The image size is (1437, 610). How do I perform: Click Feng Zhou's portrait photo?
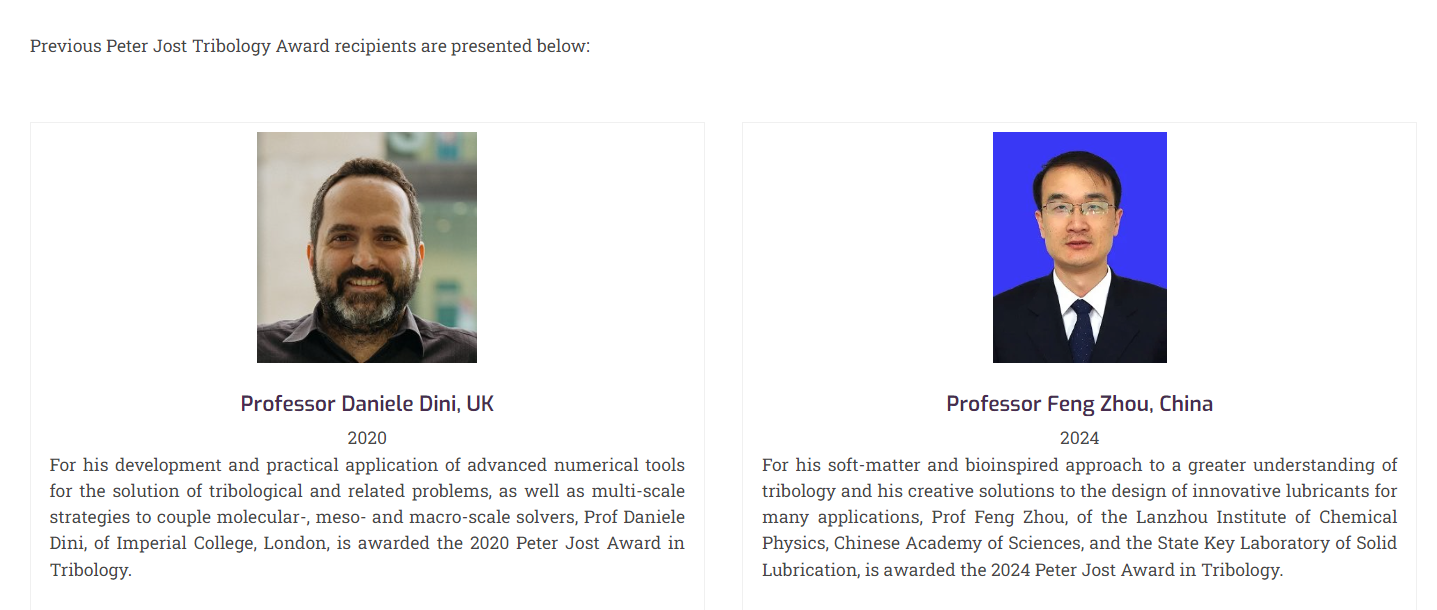point(1079,247)
